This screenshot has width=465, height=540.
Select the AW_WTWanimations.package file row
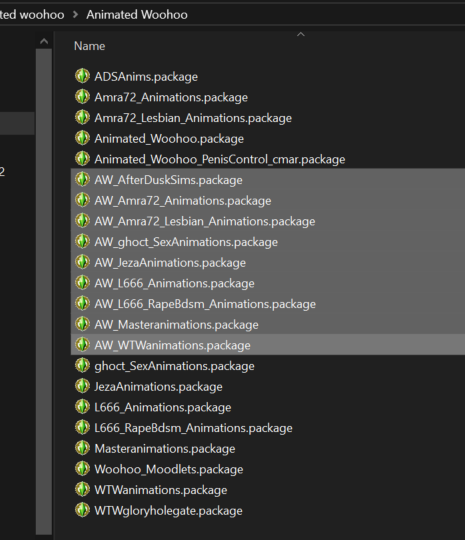268,344
